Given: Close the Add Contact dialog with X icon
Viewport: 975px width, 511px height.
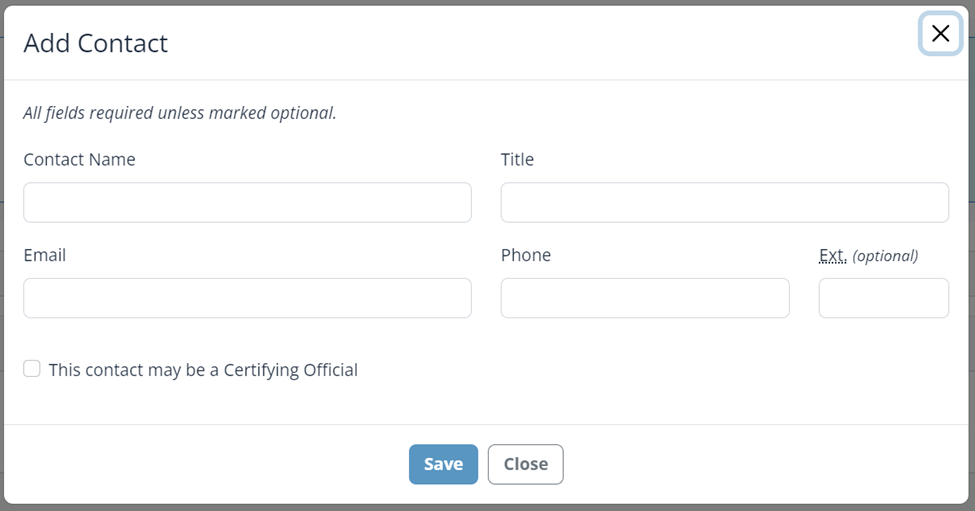Looking at the screenshot, I should 940,34.
